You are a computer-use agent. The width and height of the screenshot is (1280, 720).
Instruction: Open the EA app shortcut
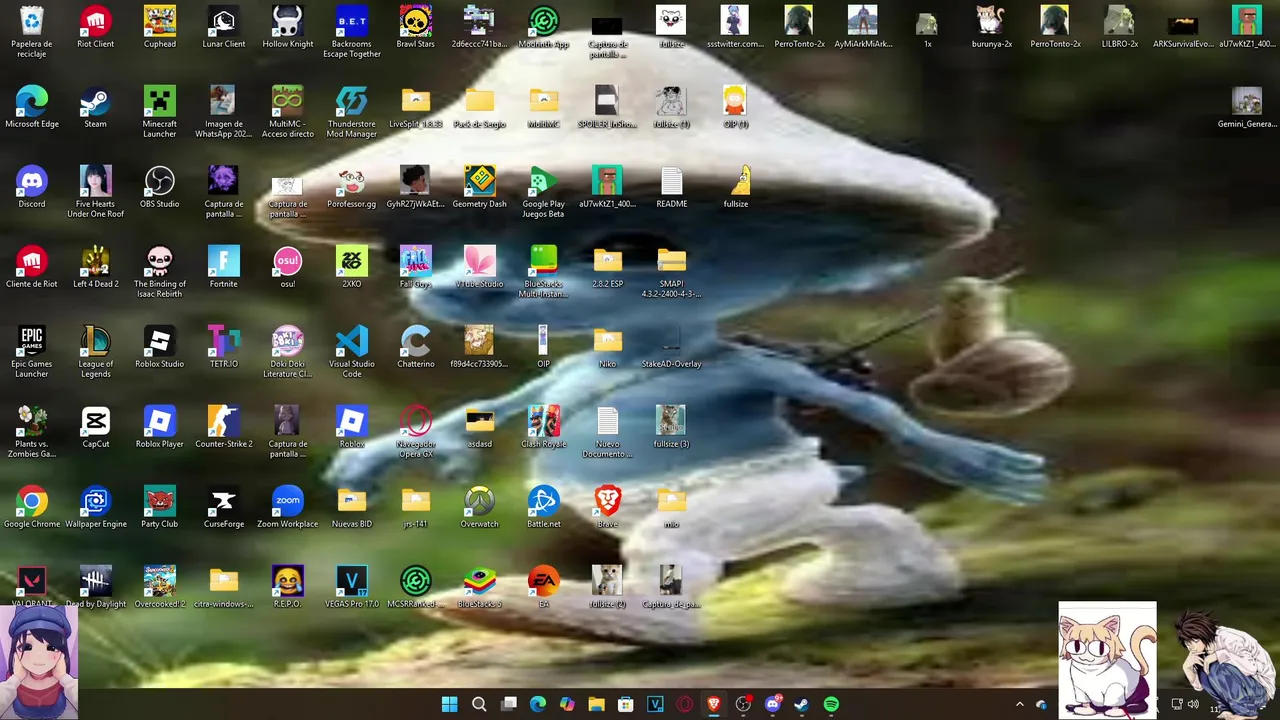pyautogui.click(x=544, y=587)
